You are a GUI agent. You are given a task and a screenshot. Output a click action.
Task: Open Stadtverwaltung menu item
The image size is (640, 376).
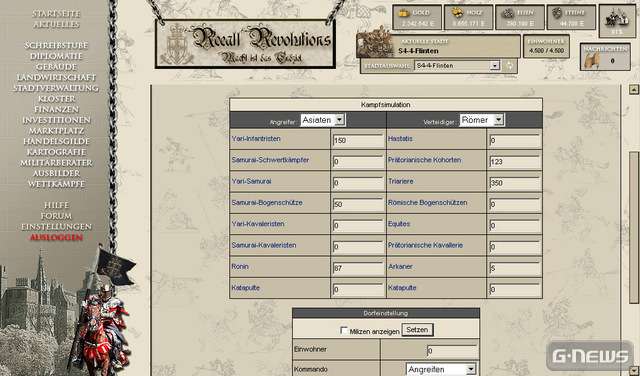pos(56,88)
